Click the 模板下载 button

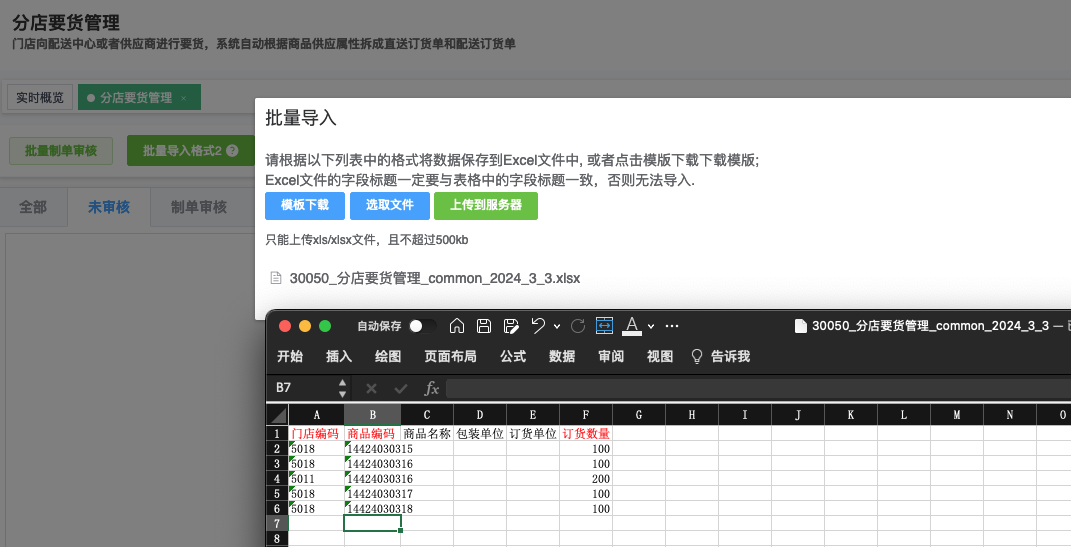click(305, 206)
